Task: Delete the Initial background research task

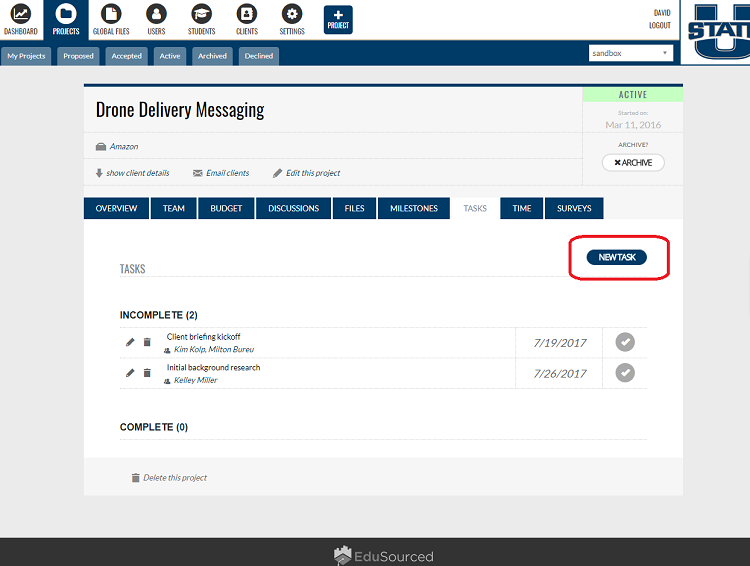Action: (x=147, y=373)
